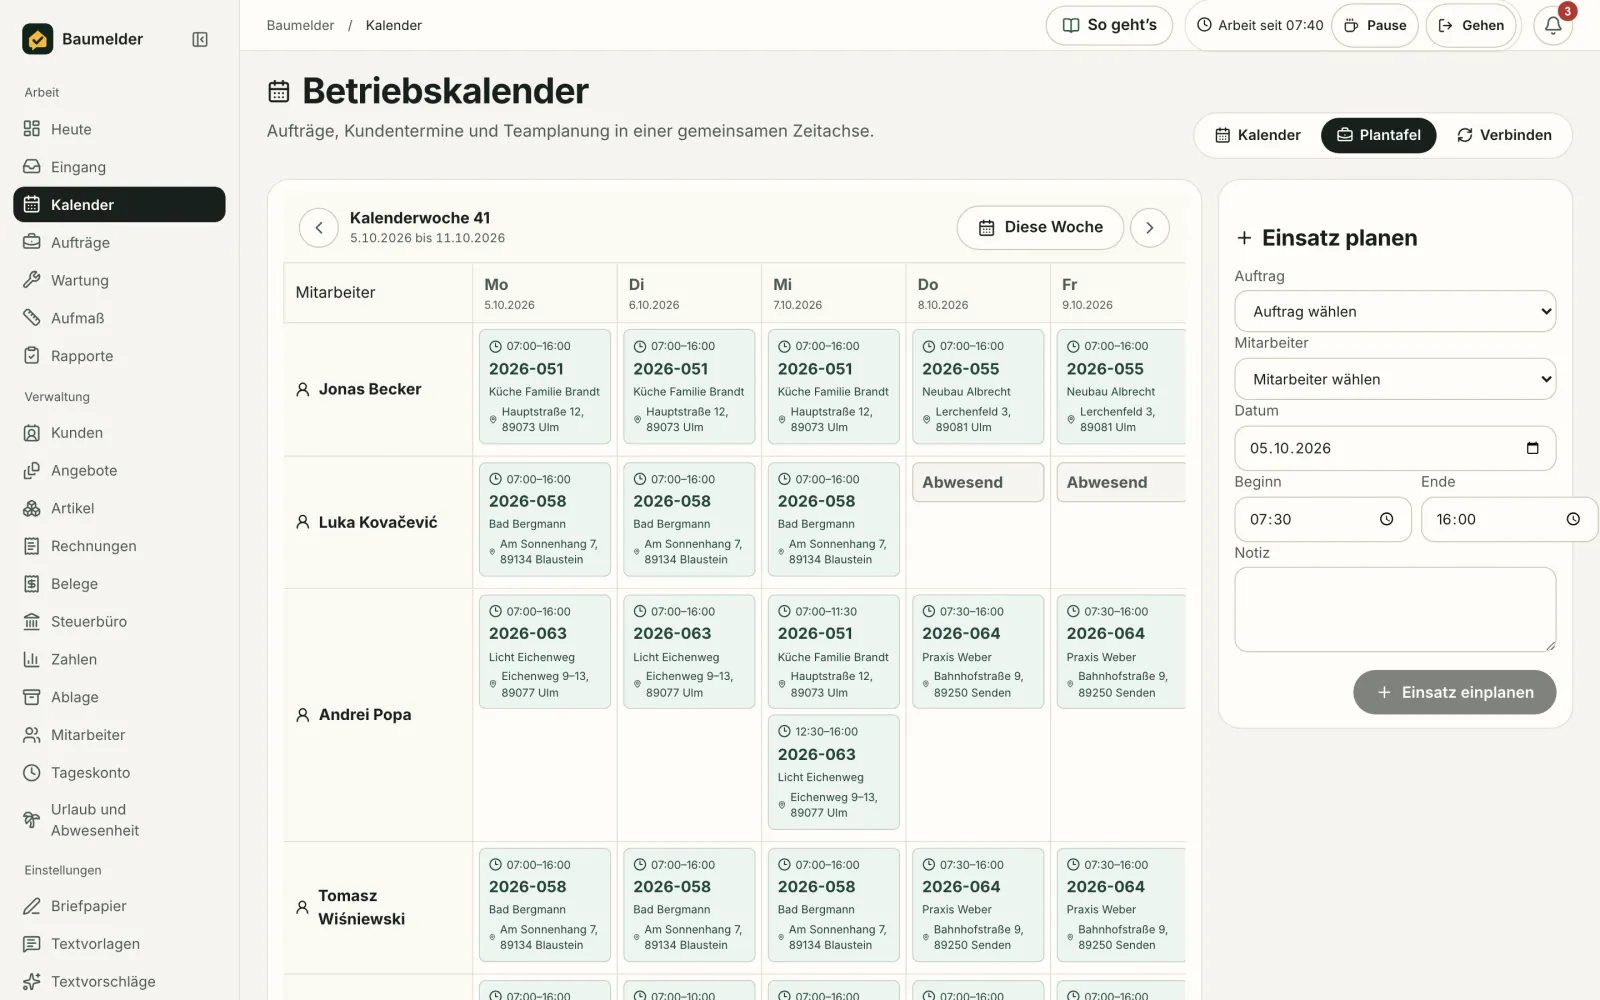1600x1000 pixels.
Task: Switch to the Kalender view tab
Action: (x=1258, y=135)
